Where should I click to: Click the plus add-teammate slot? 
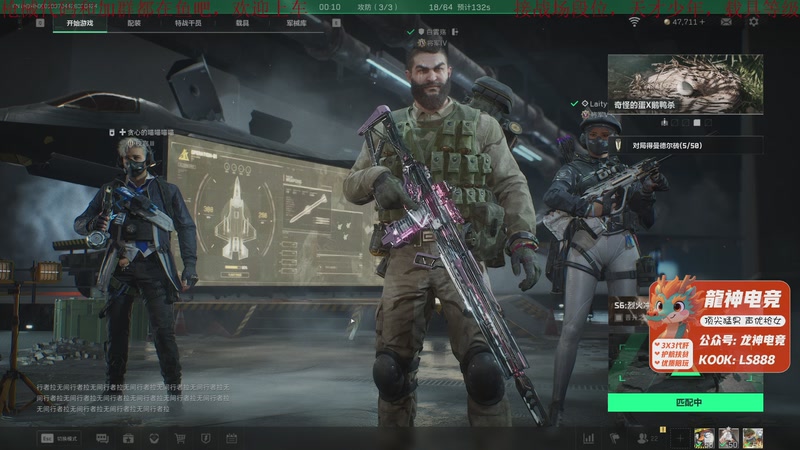coord(680,438)
